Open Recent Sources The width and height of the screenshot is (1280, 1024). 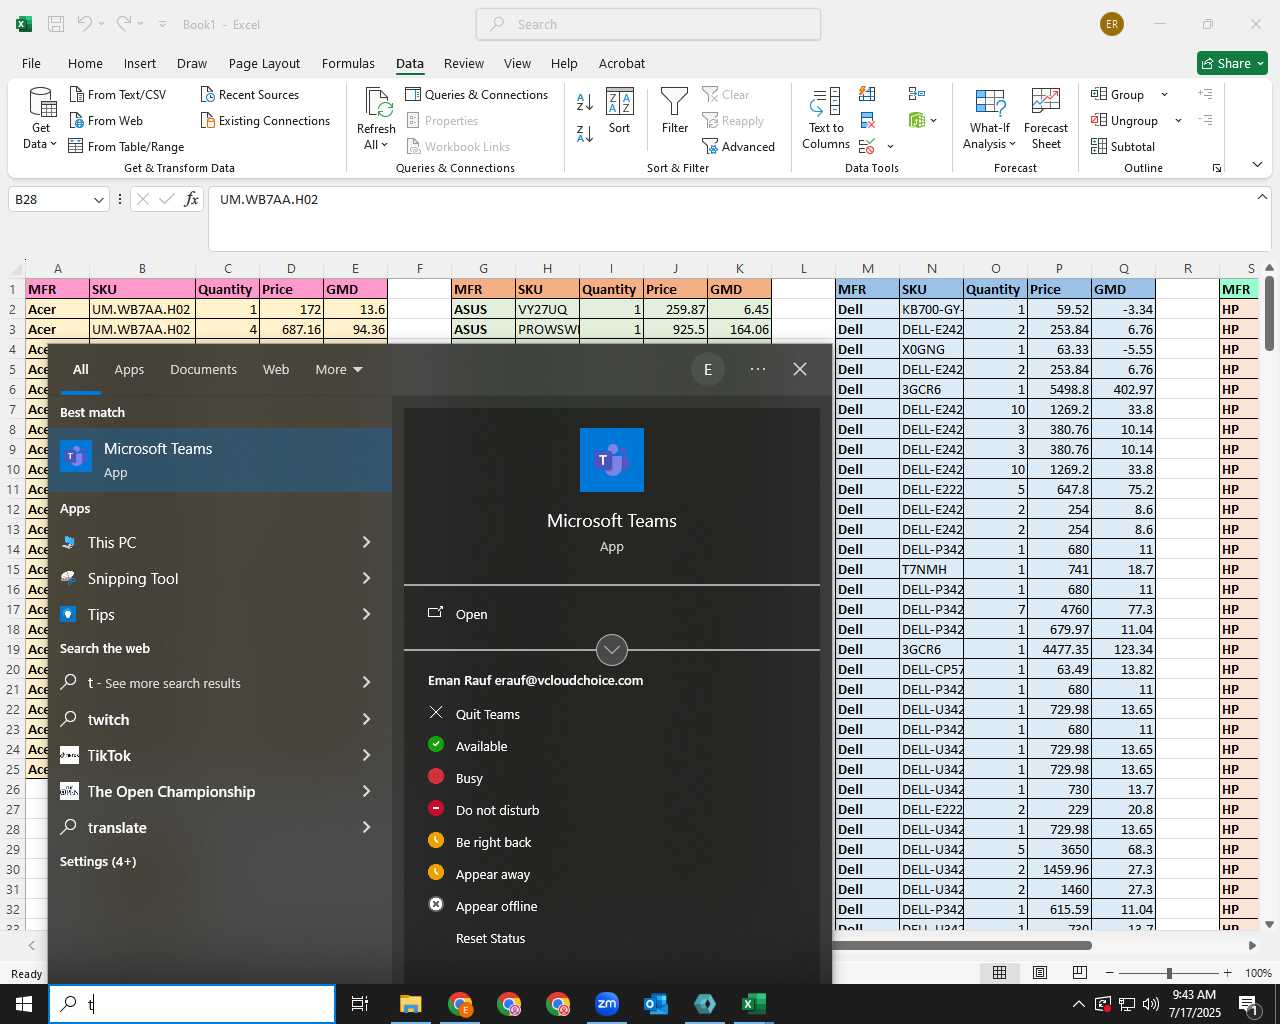tap(249, 94)
